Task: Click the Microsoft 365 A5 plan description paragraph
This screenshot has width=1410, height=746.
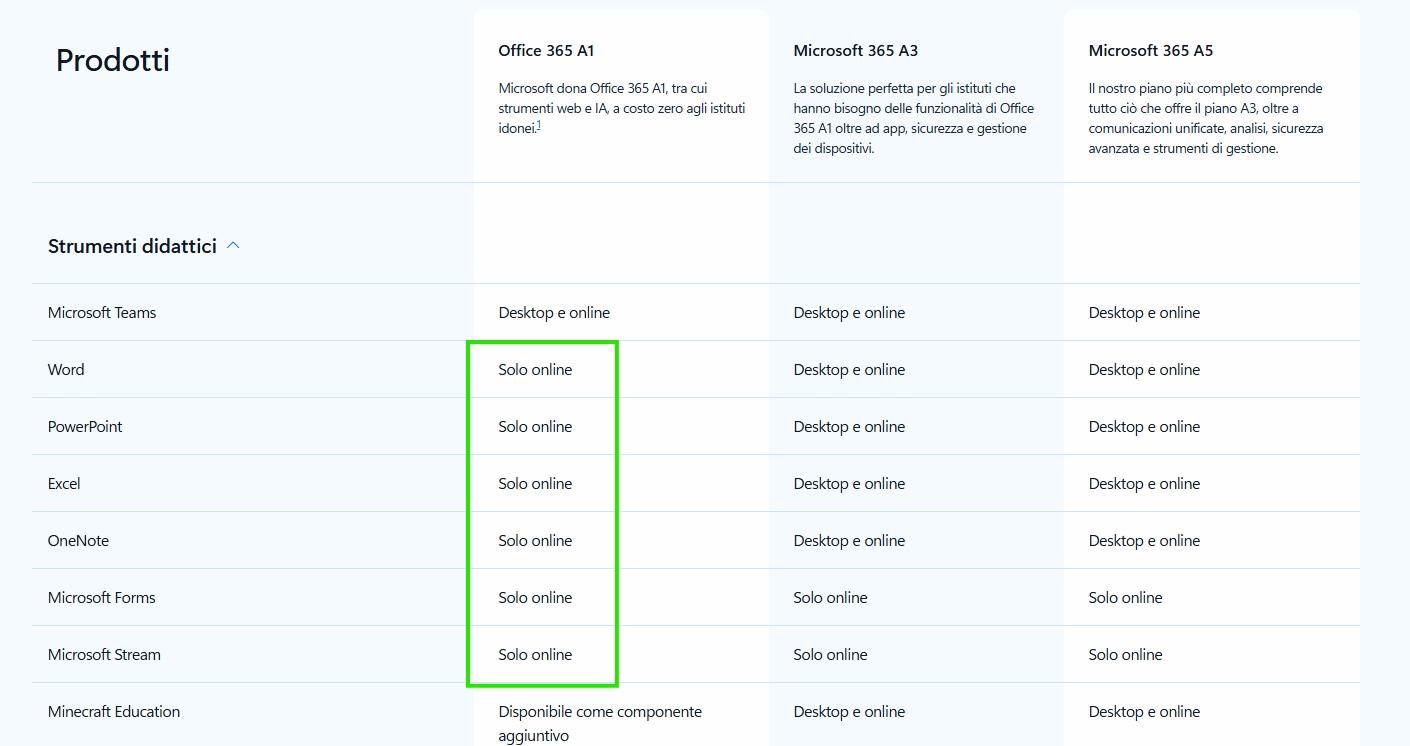Action: [x=1207, y=118]
